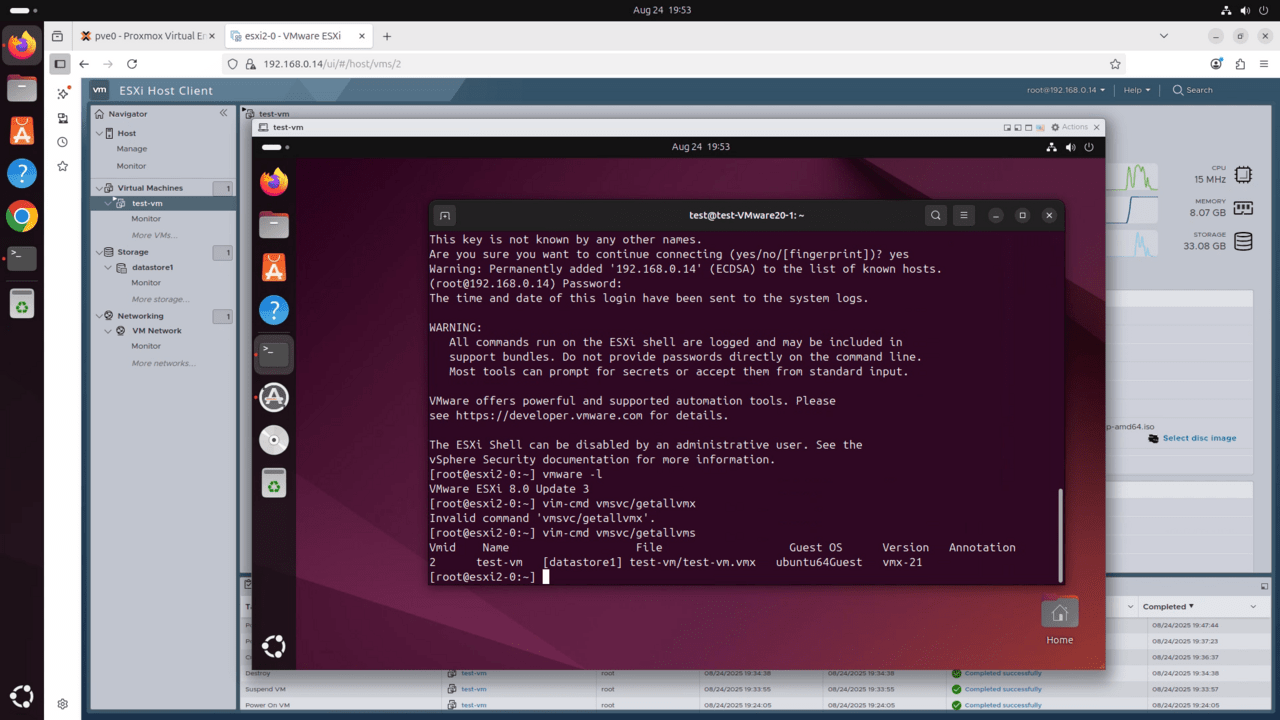
Task: Show applications grid in host dock
Action: 22,696
